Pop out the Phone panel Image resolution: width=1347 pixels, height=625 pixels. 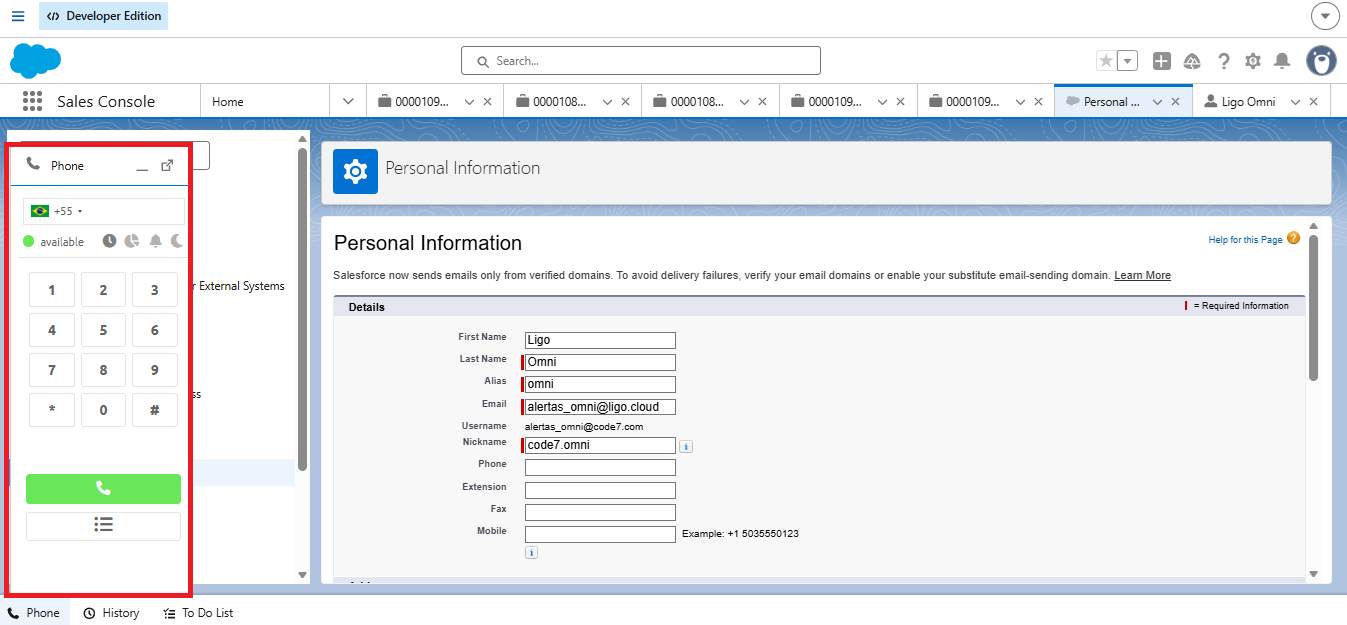(x=167, y=165)
